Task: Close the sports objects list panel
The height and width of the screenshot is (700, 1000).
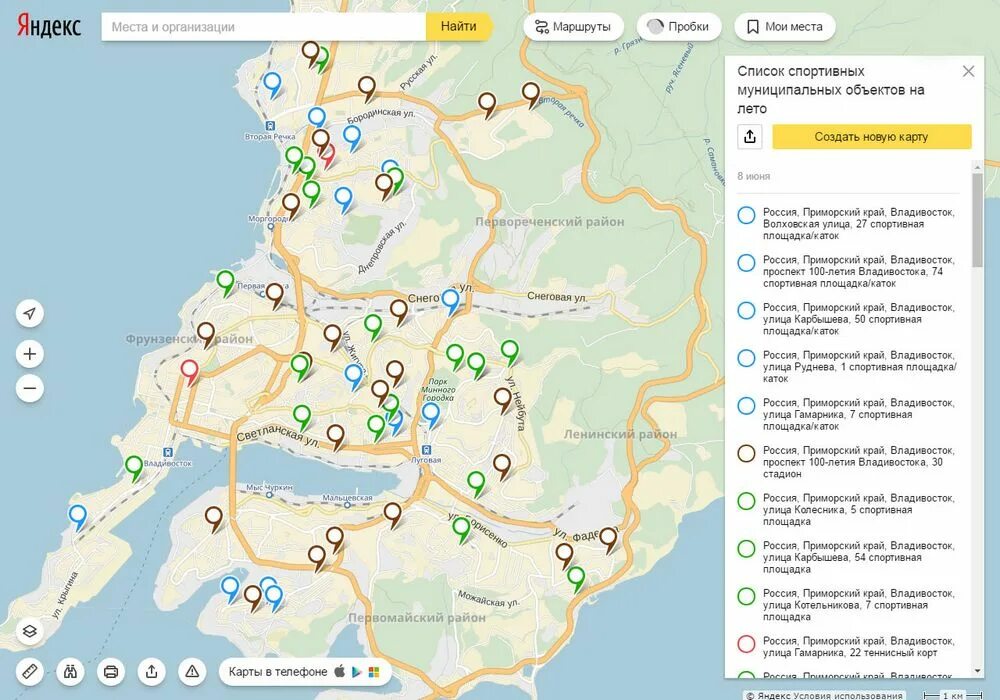Action: (968, 71)
